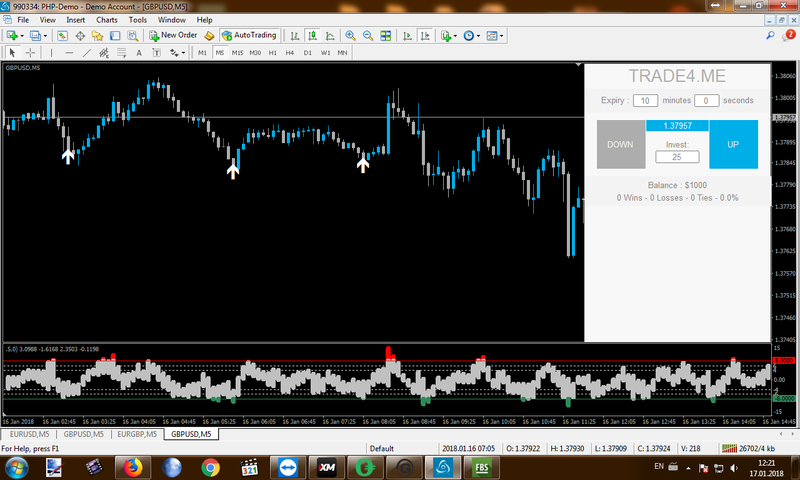Expand the New Chart dropdown arrow

(x=22, y=36)
